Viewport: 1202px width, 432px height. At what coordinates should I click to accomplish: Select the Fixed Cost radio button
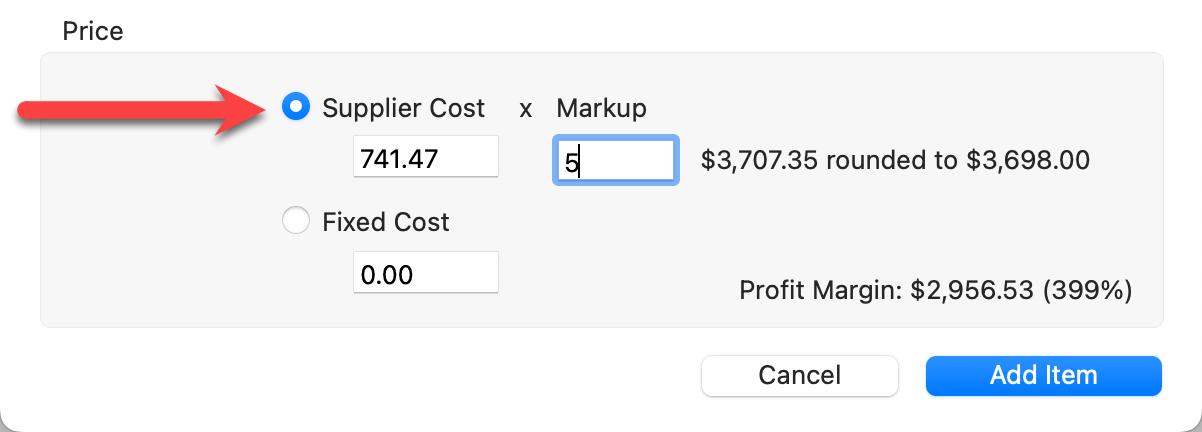296,221
